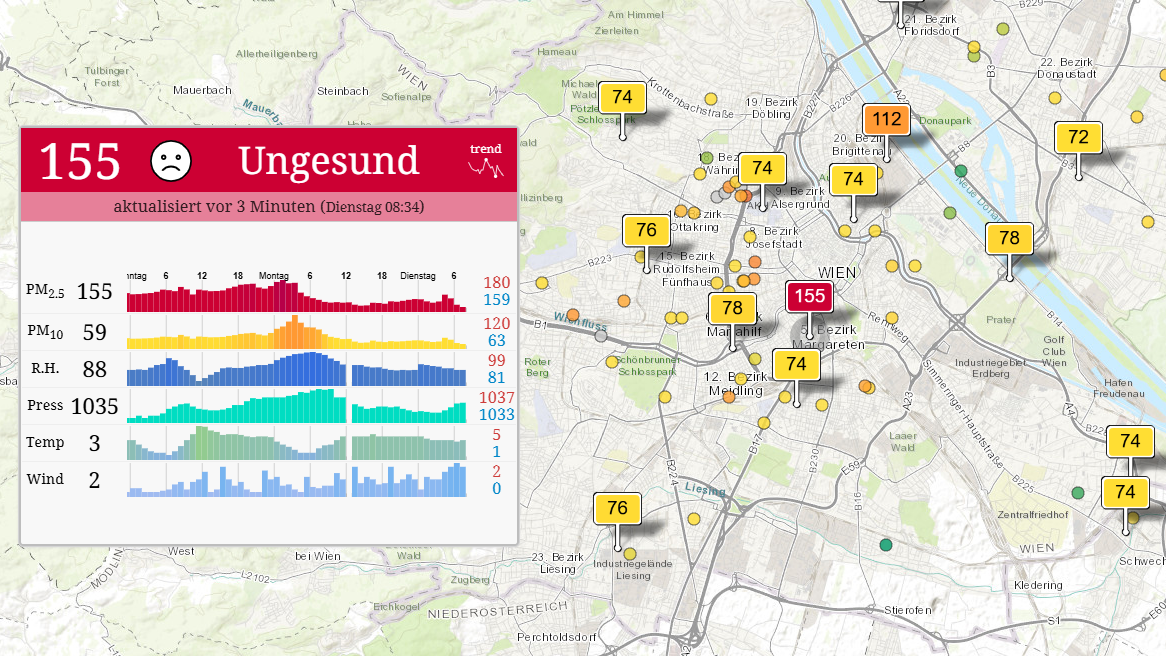
Task: Open the 74 marker near Pötzleinsdorf Schlosspark
Action: coord(623,98)
